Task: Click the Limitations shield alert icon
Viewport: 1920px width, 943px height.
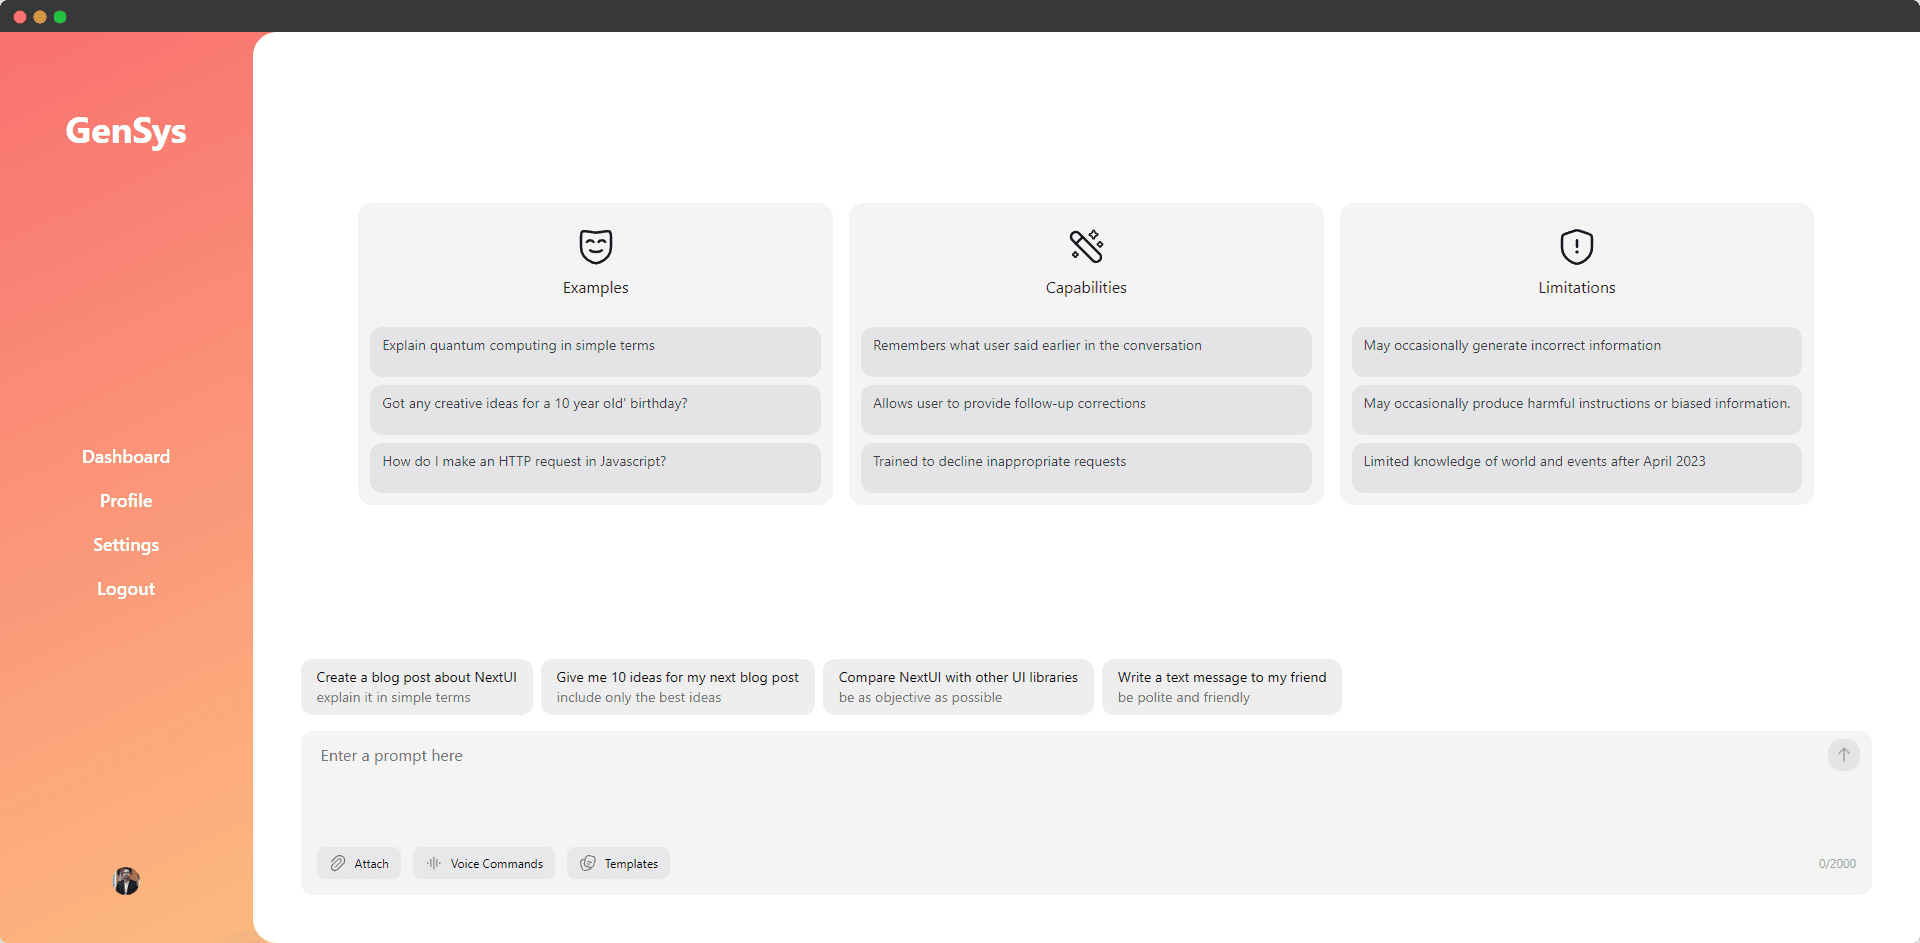Action: click(1576, 246)
